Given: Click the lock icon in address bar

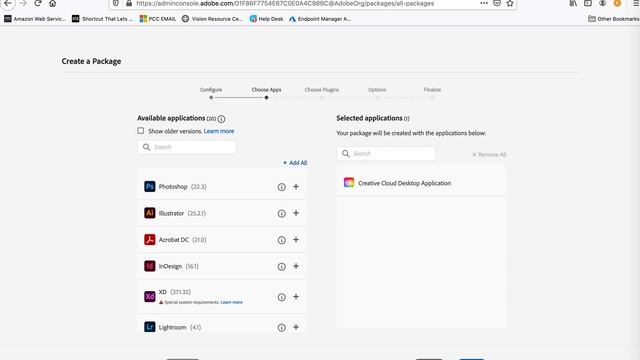Looking at the screenshot, I should click(129, 3).
